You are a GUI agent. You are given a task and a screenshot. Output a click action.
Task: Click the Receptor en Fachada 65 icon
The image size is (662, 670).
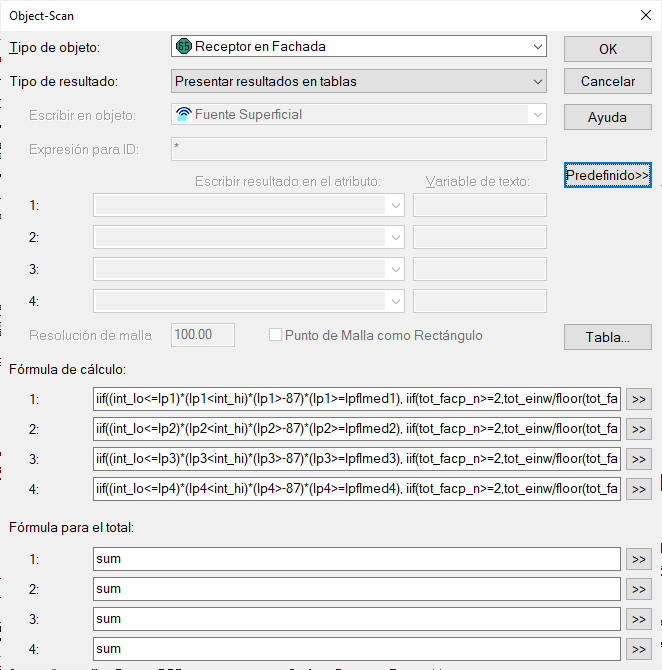(x=184, y=46)
